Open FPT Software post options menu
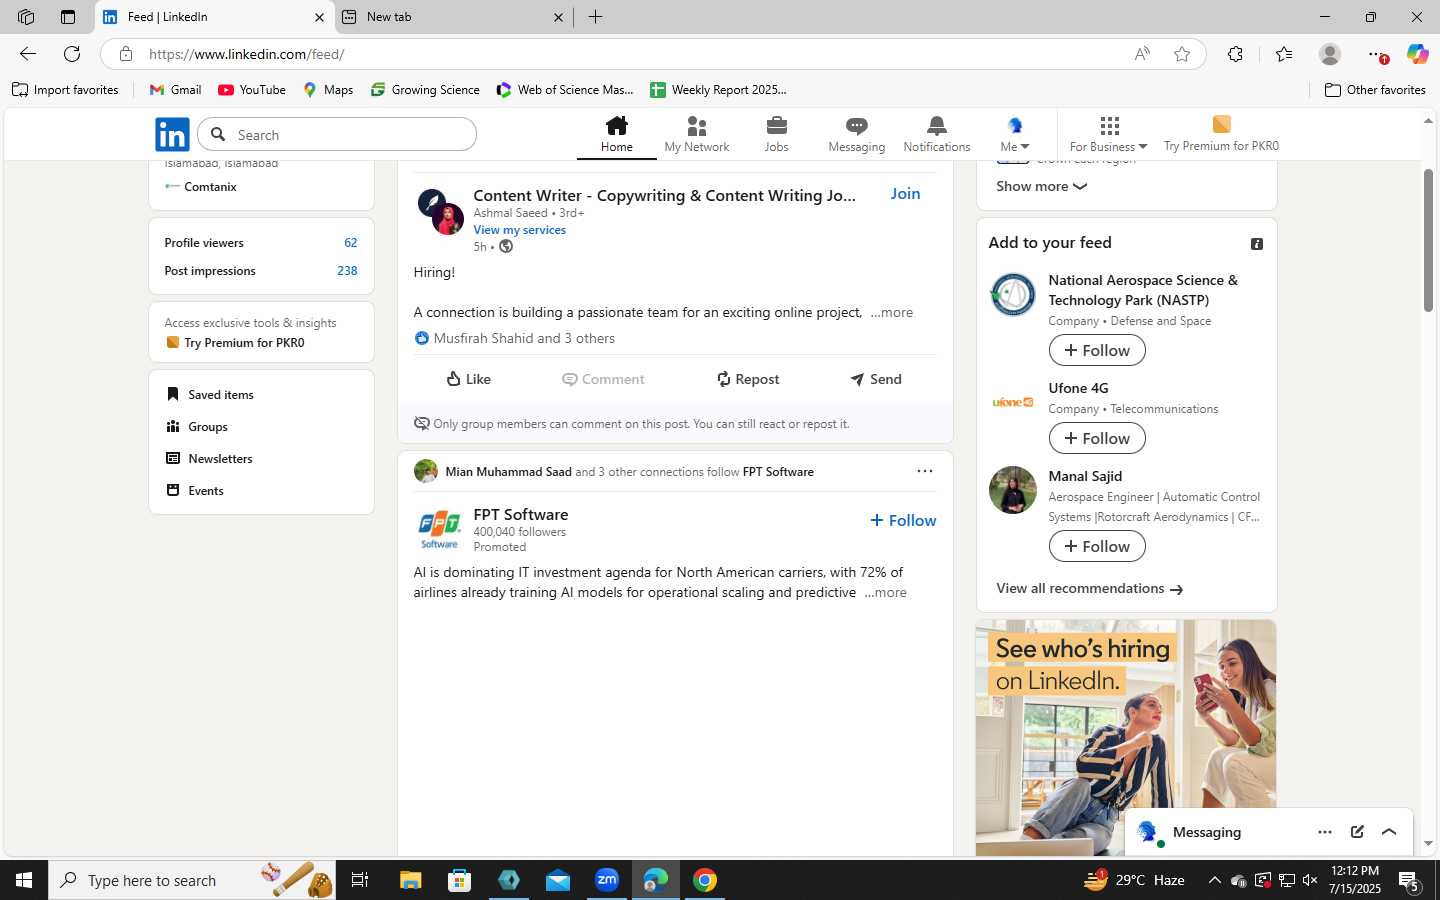Viewport: 1440px width, 900px height. (924, 471)
